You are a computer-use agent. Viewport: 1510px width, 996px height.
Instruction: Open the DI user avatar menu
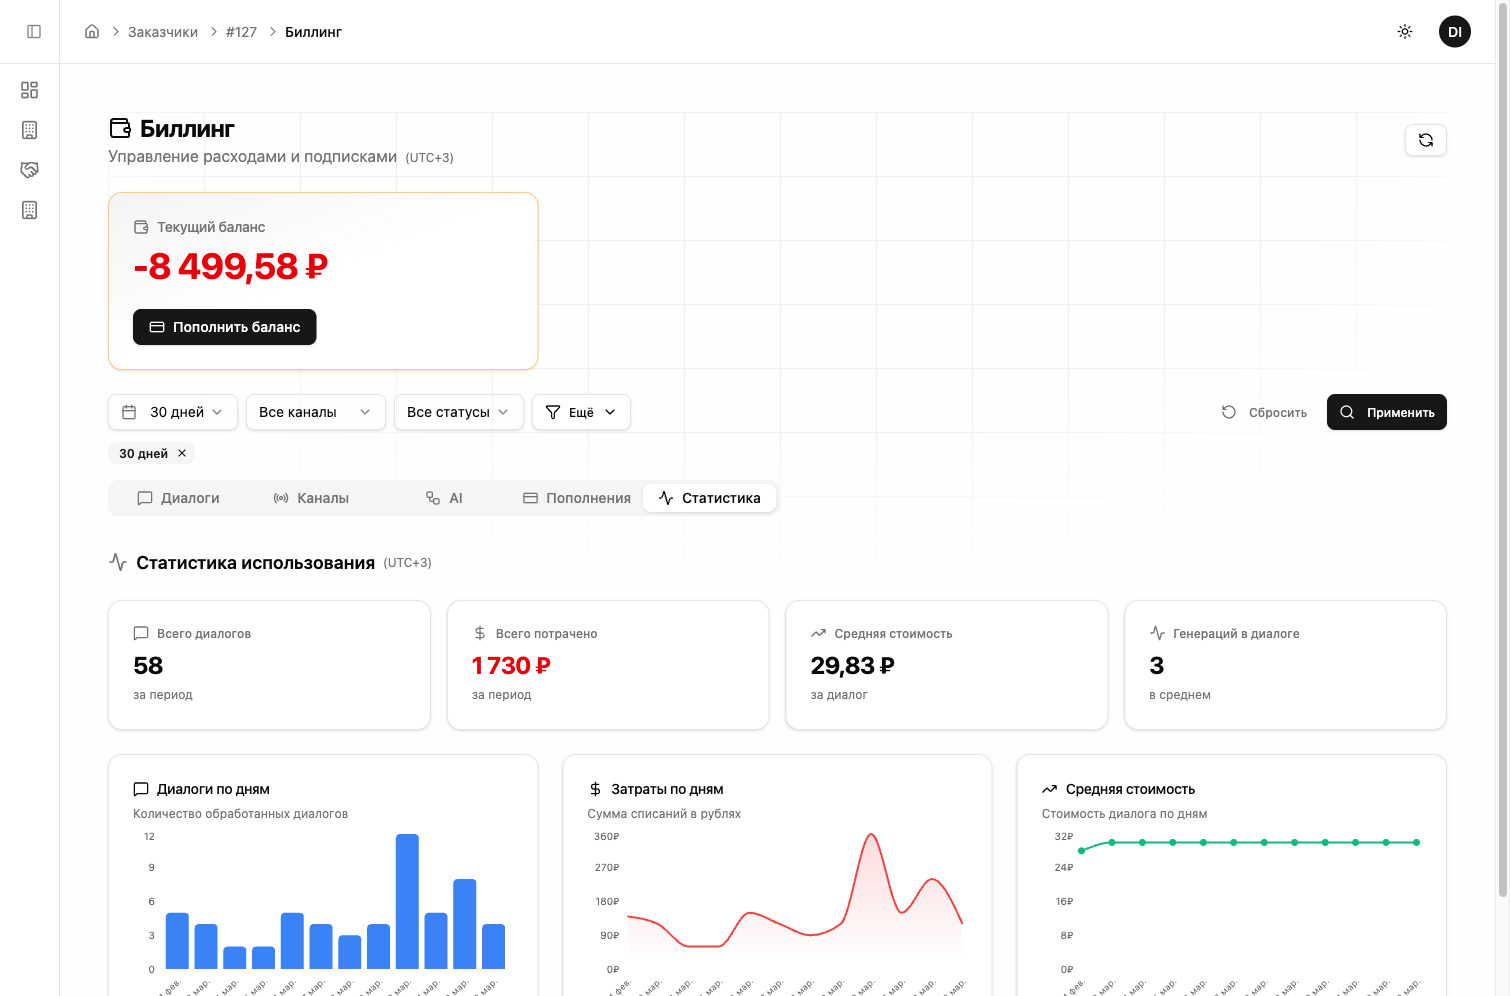[x=1454, y=32]
